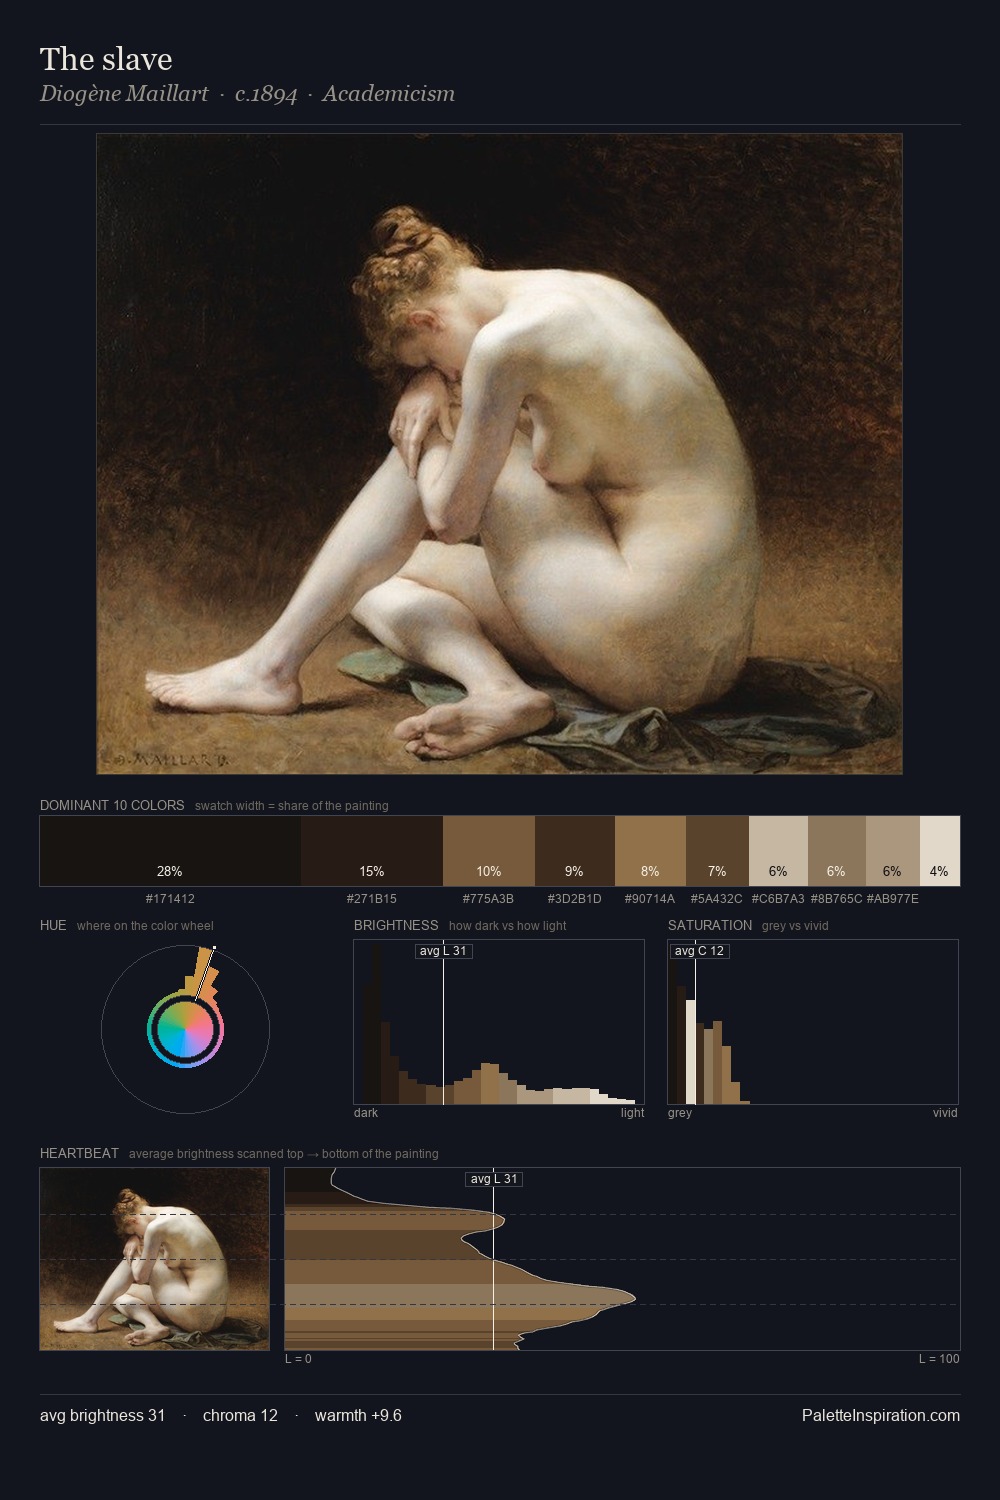
Task: Click hex label '#90714A'
Action: click(650, 899)
